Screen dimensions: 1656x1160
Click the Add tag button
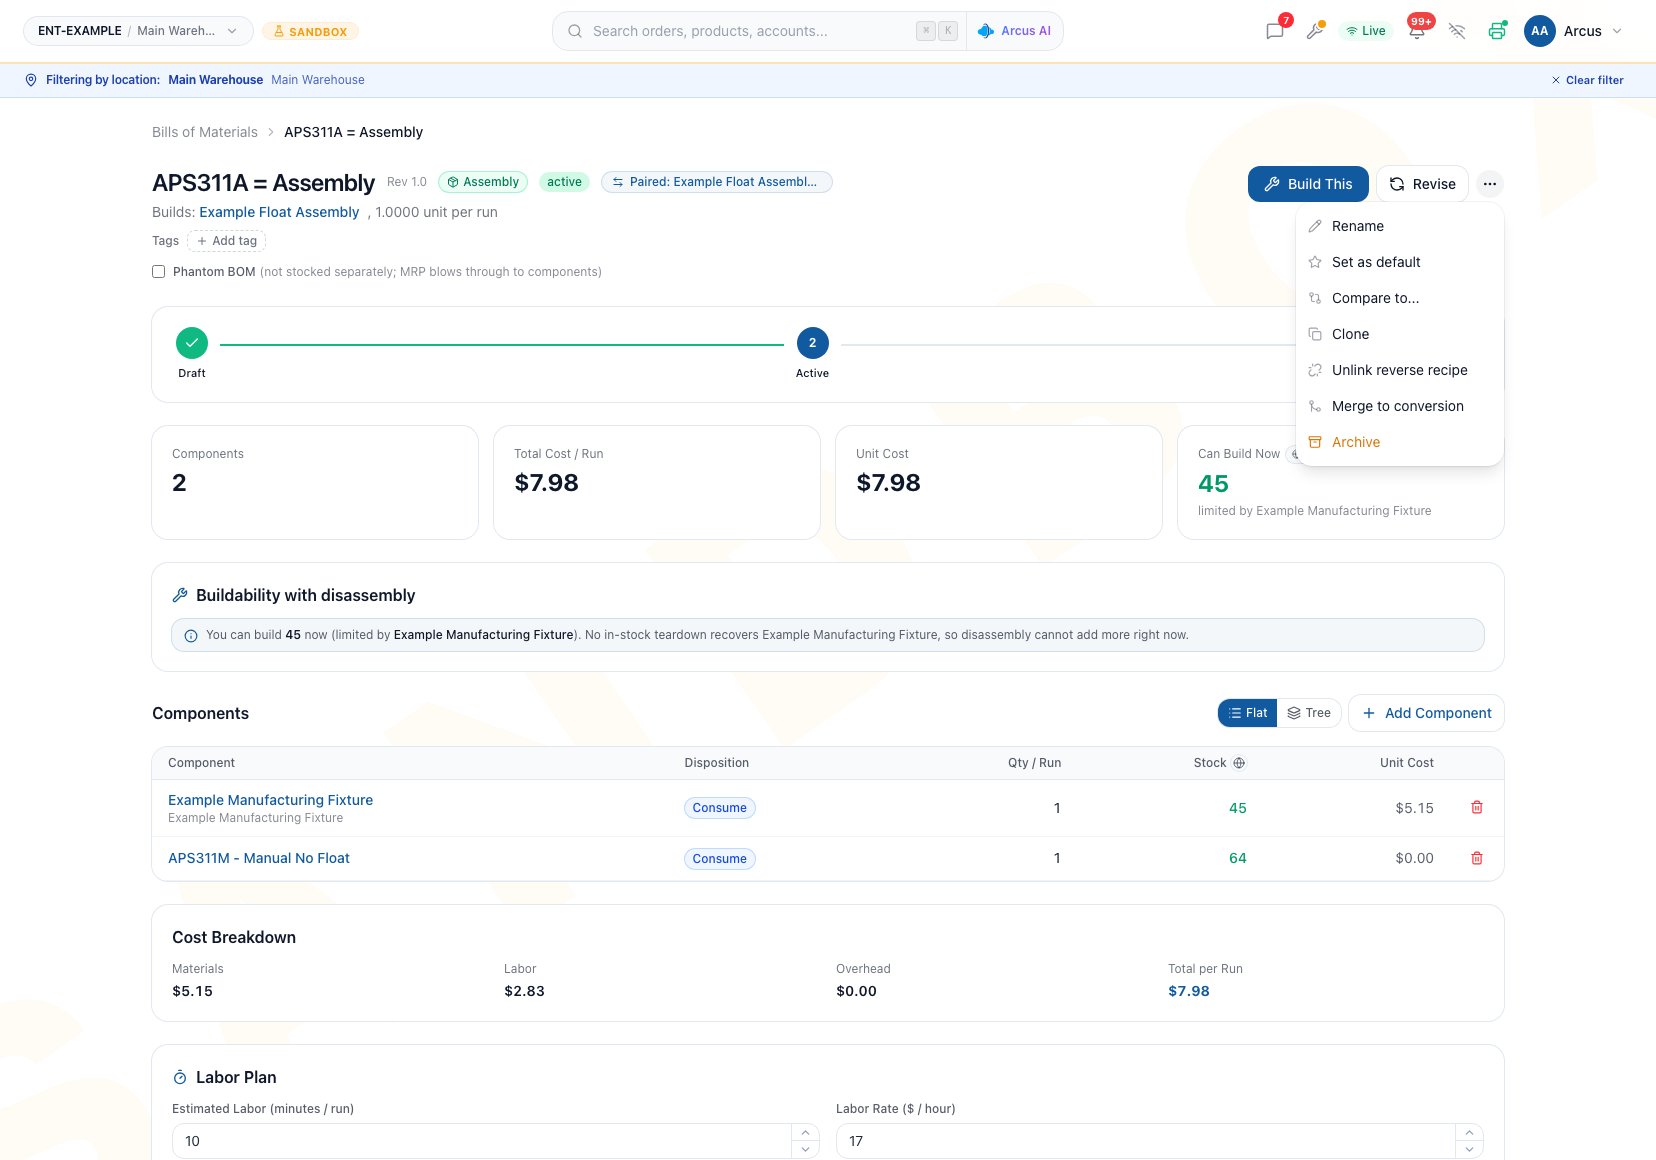[x=227, y=241]
